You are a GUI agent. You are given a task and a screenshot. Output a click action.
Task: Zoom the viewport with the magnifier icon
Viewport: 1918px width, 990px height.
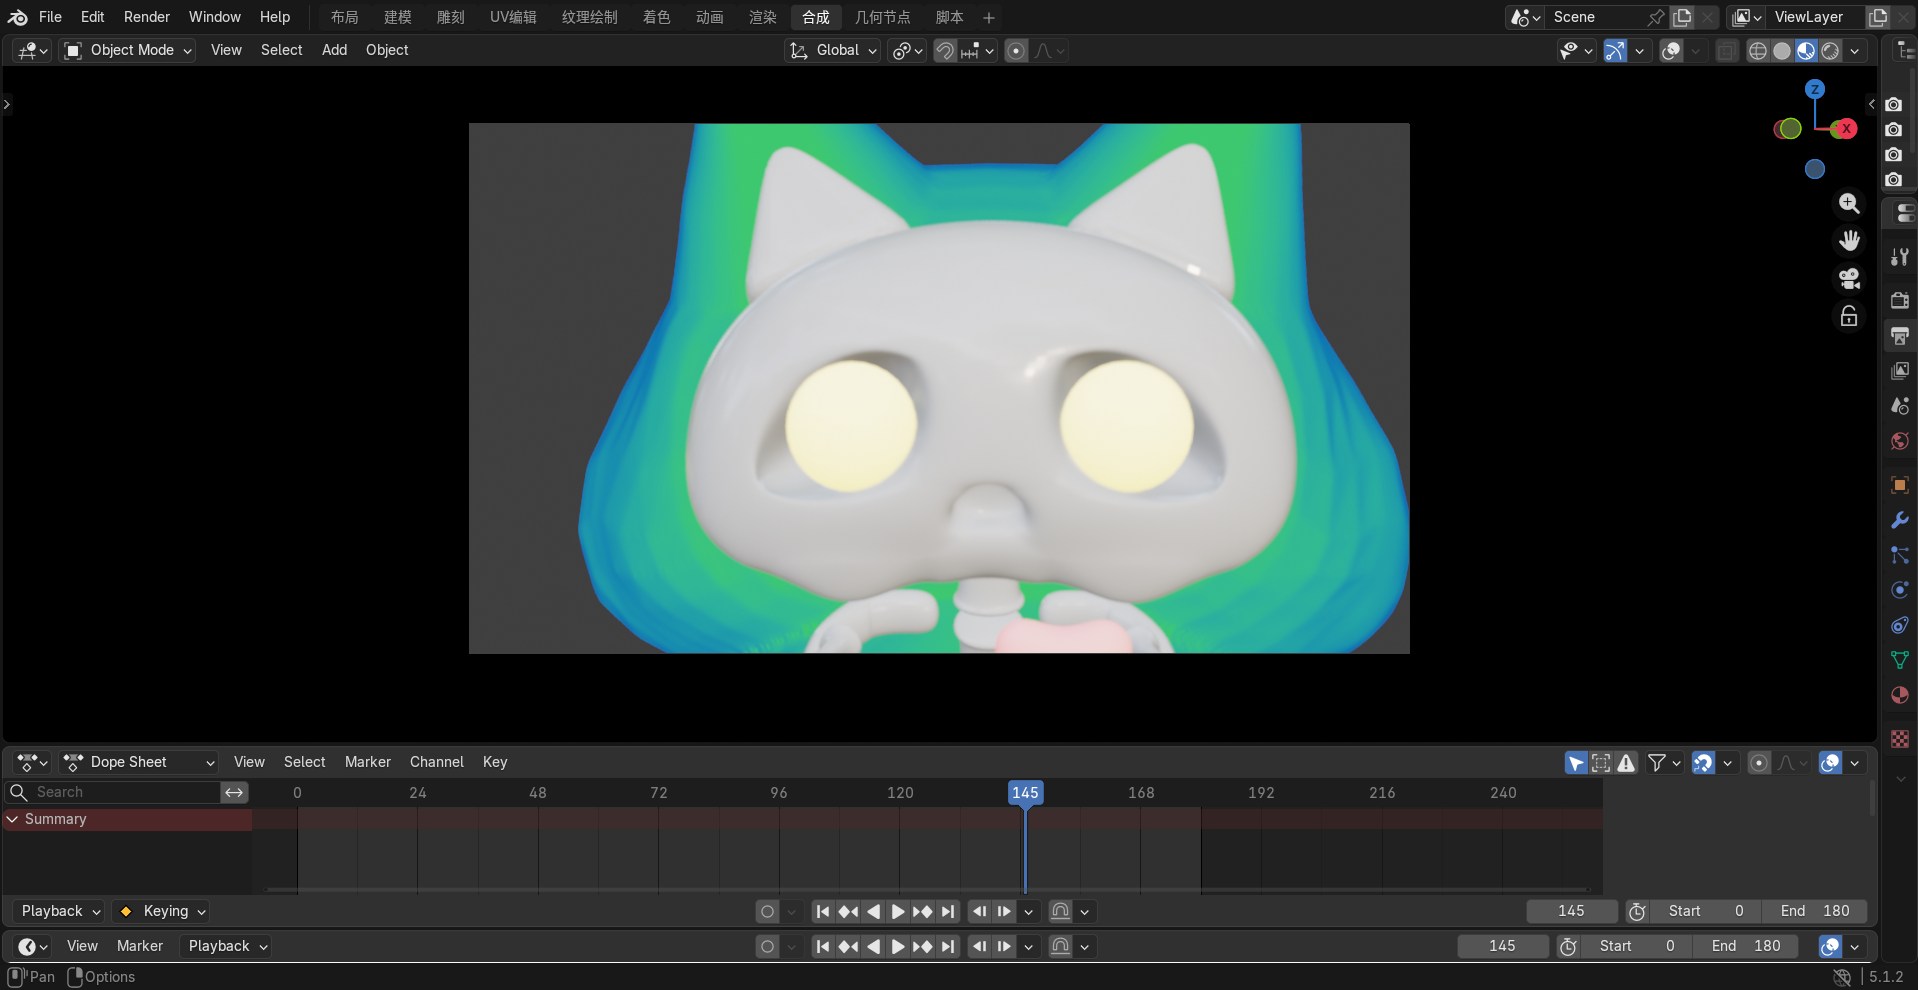[x=1849, y=204]
